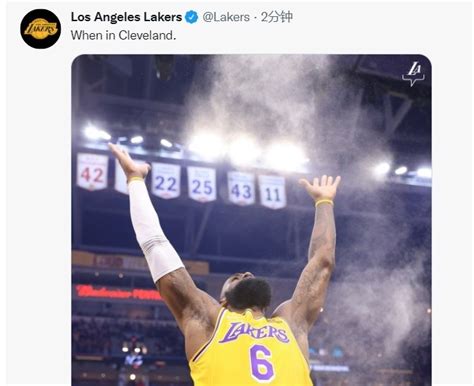
Task: Click the number 22 banner in photo
Action: [x=166, y=181]
